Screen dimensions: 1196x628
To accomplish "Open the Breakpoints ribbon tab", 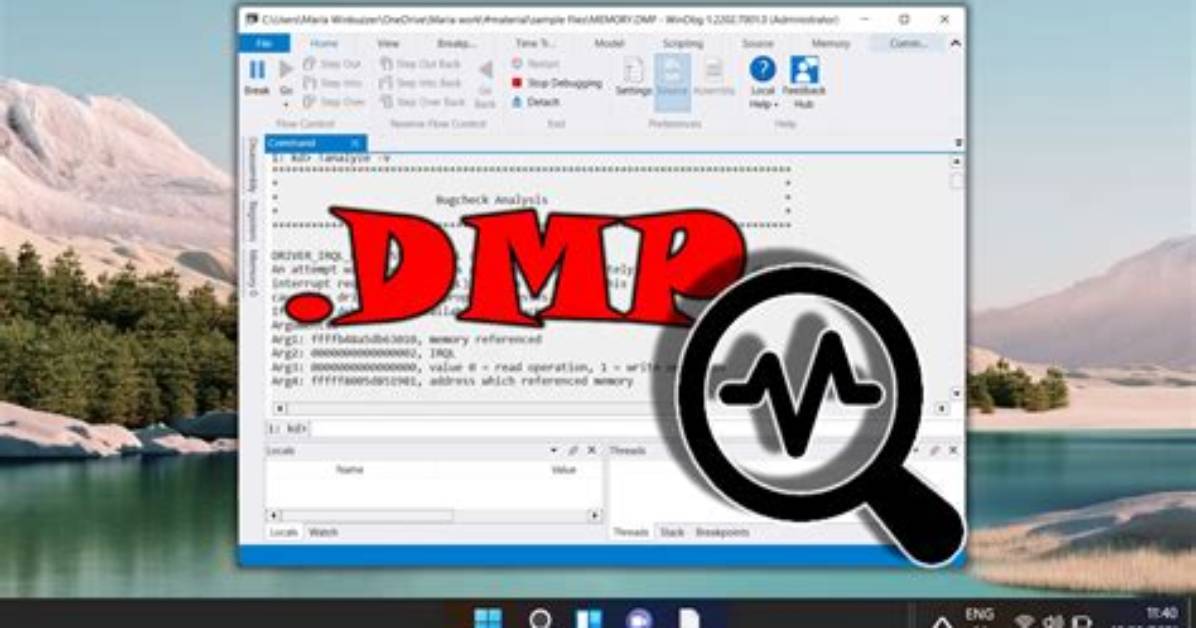I will [x=456, y=43].
